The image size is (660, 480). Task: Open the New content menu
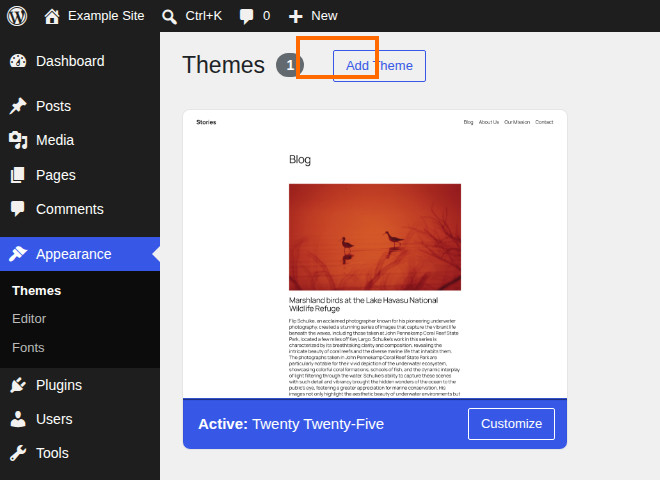coord(324,16)
